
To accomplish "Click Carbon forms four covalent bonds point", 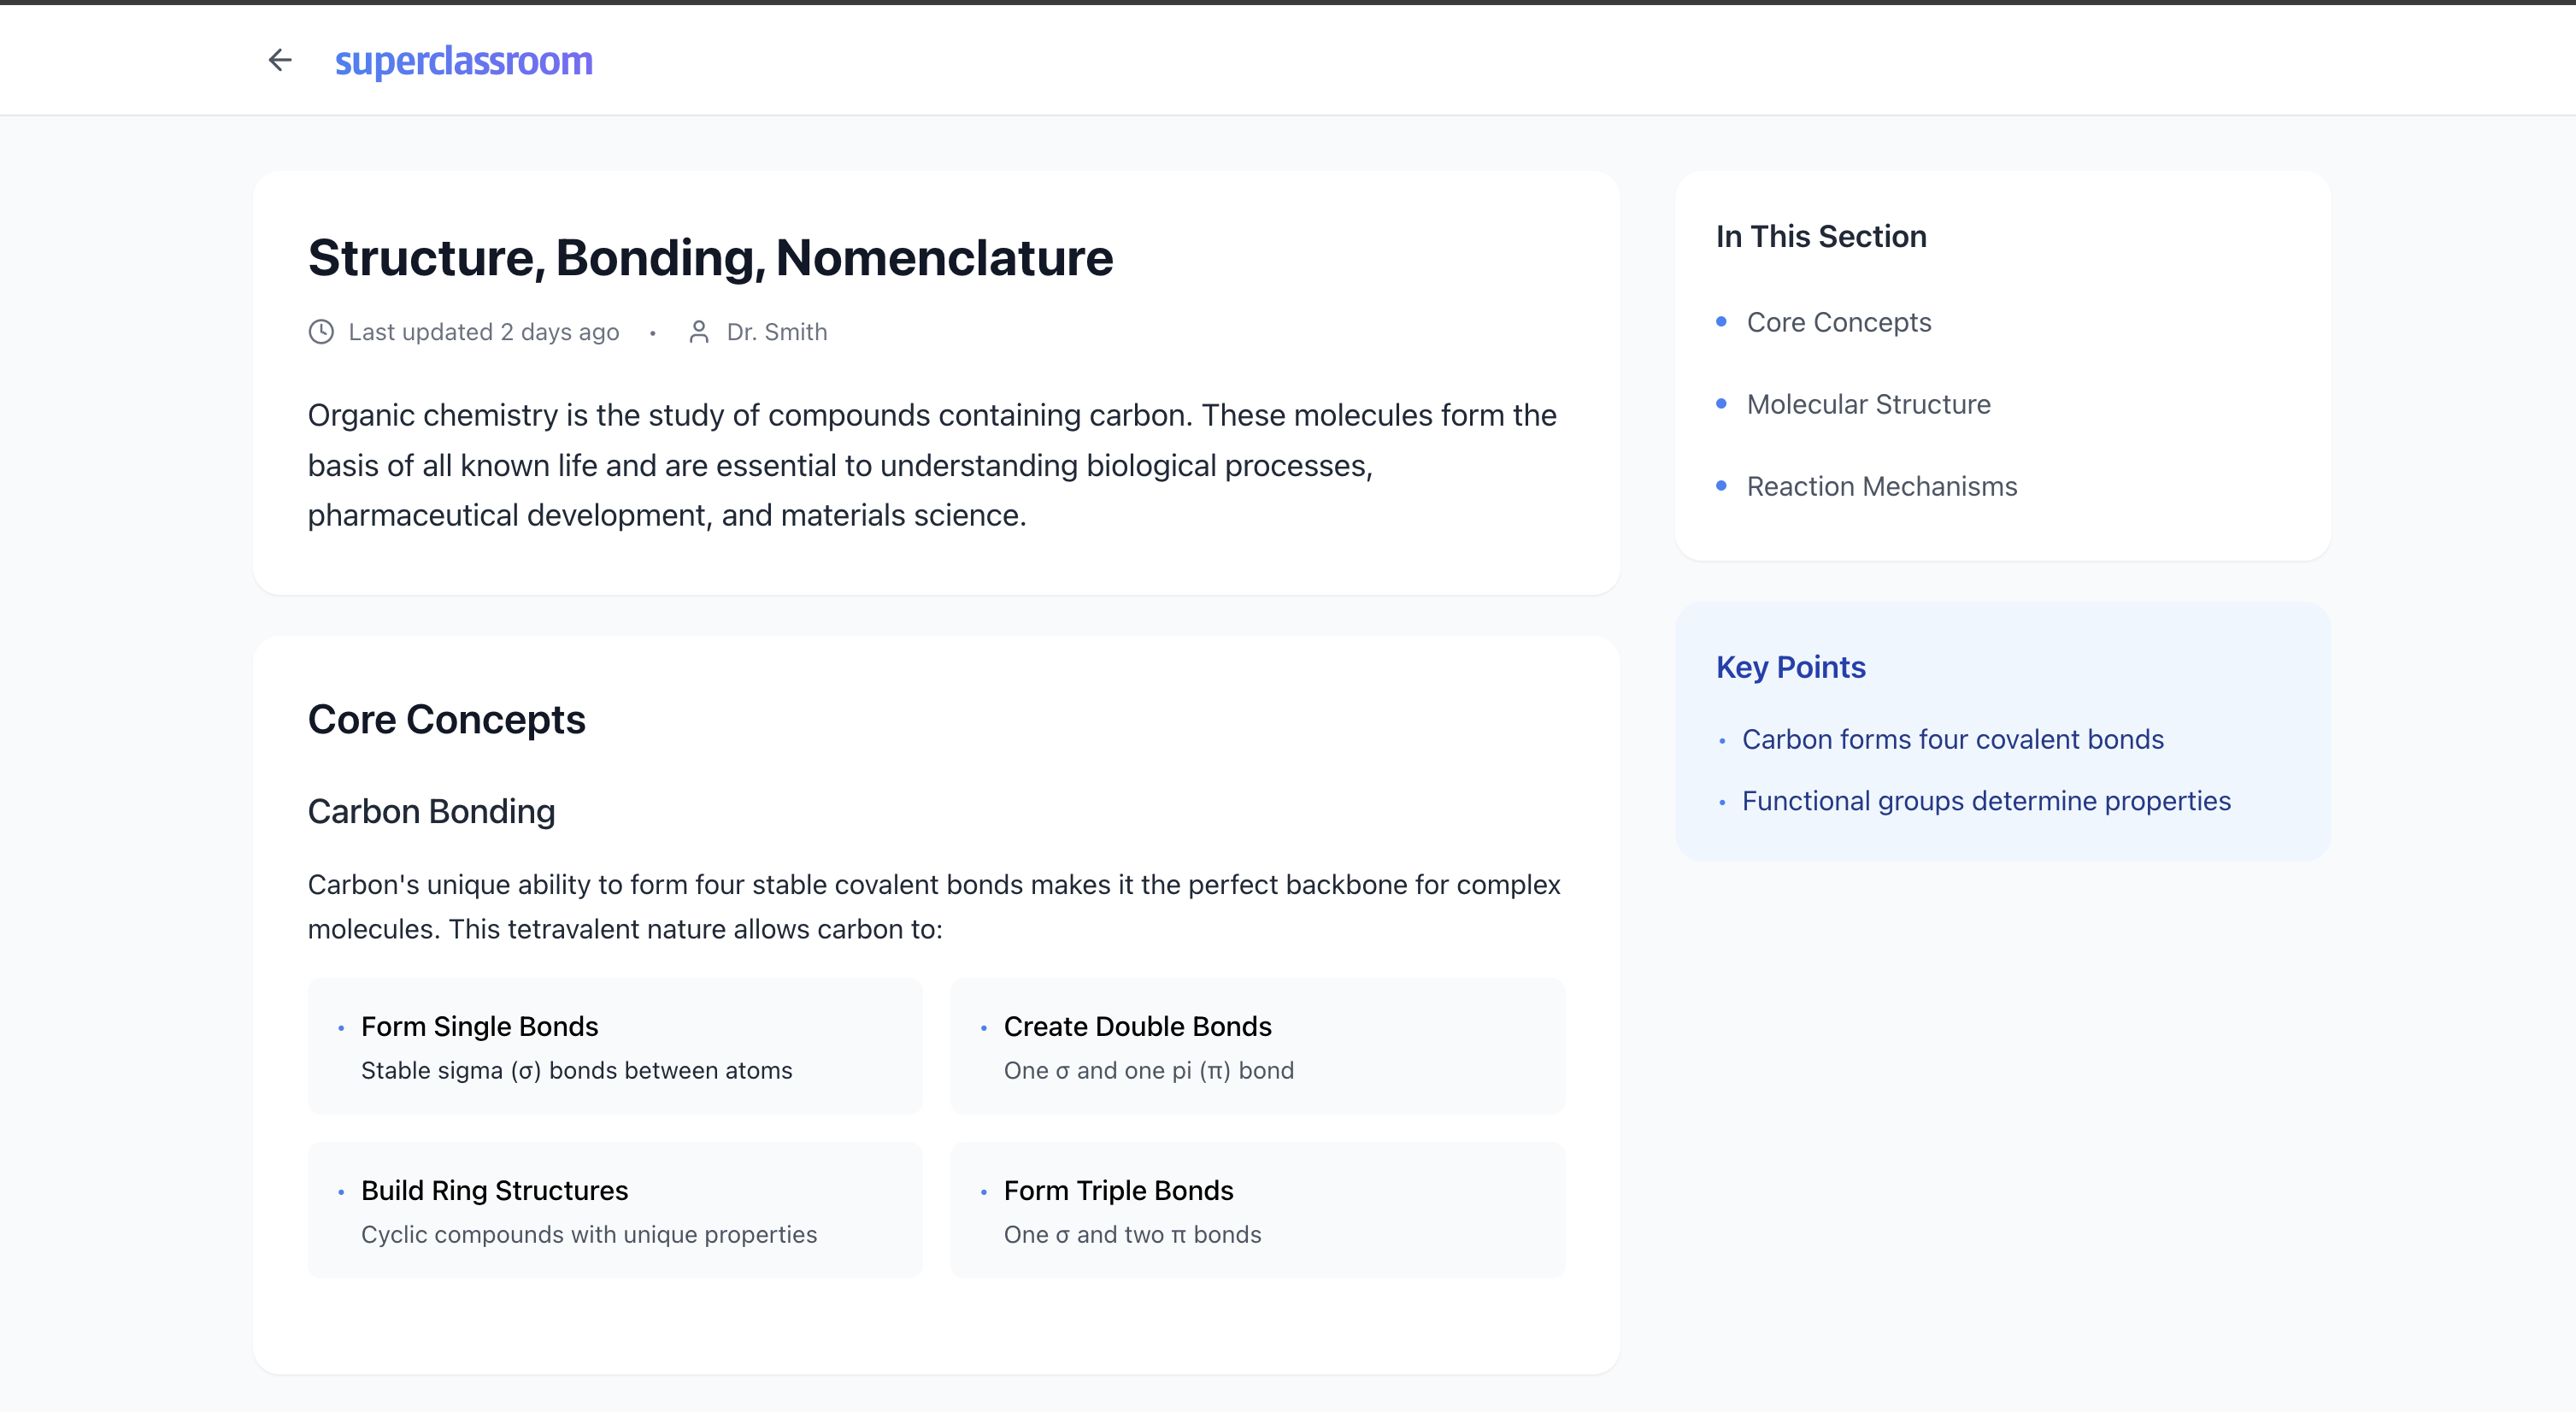I will click(1952, 739).
